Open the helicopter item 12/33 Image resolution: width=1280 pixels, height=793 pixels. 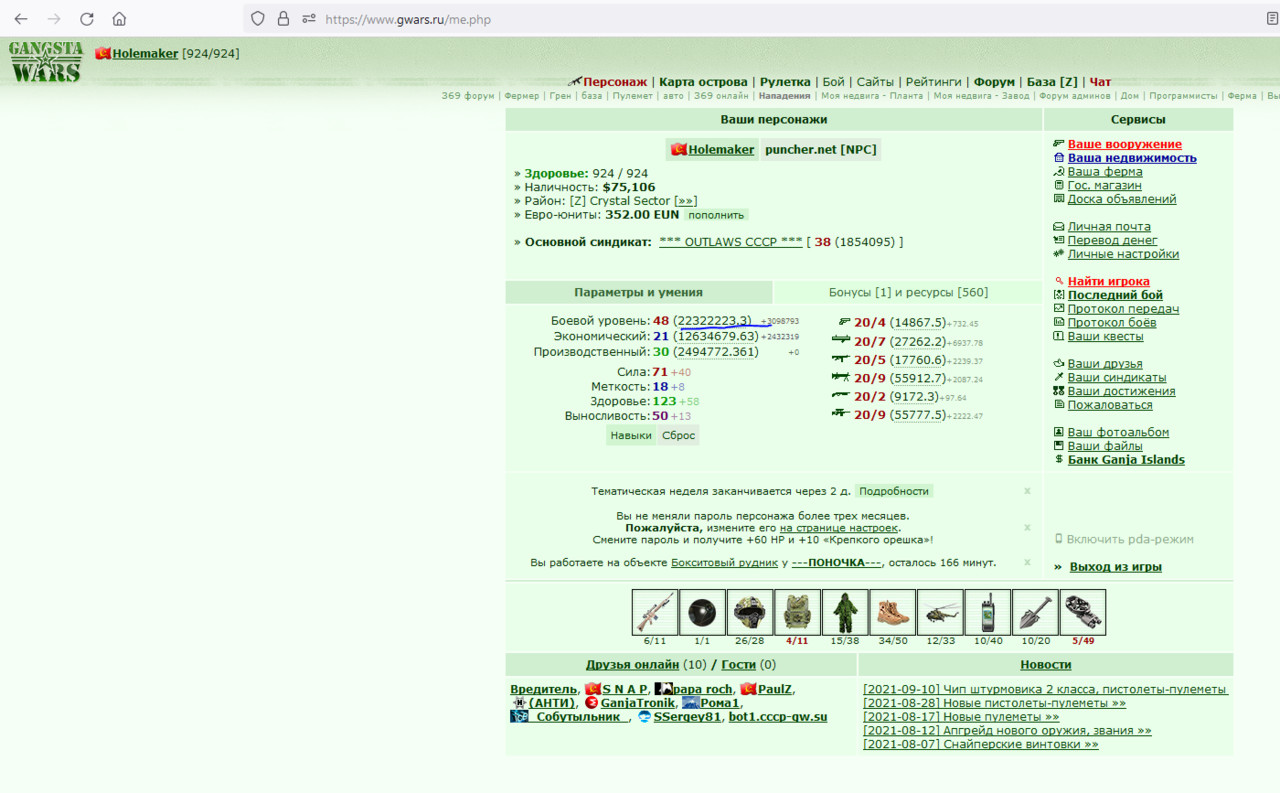pyautogui.click(x=940, y=612)
